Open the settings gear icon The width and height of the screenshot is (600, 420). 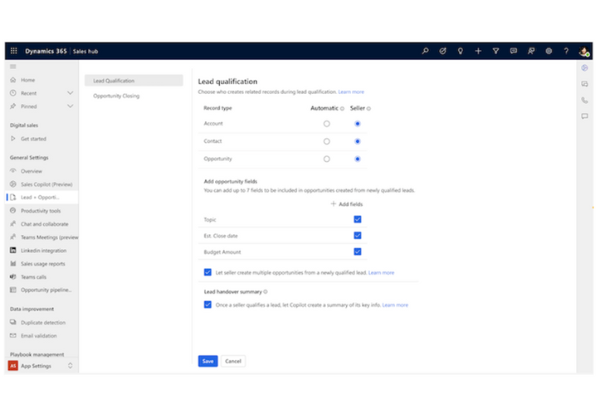(549, 51)
